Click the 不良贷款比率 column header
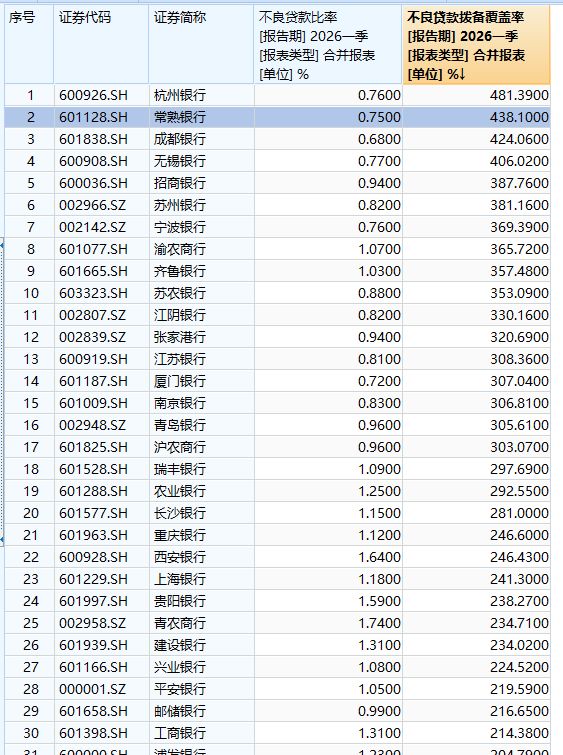Viewport: 563px width, 755px height. click(328, 45)
